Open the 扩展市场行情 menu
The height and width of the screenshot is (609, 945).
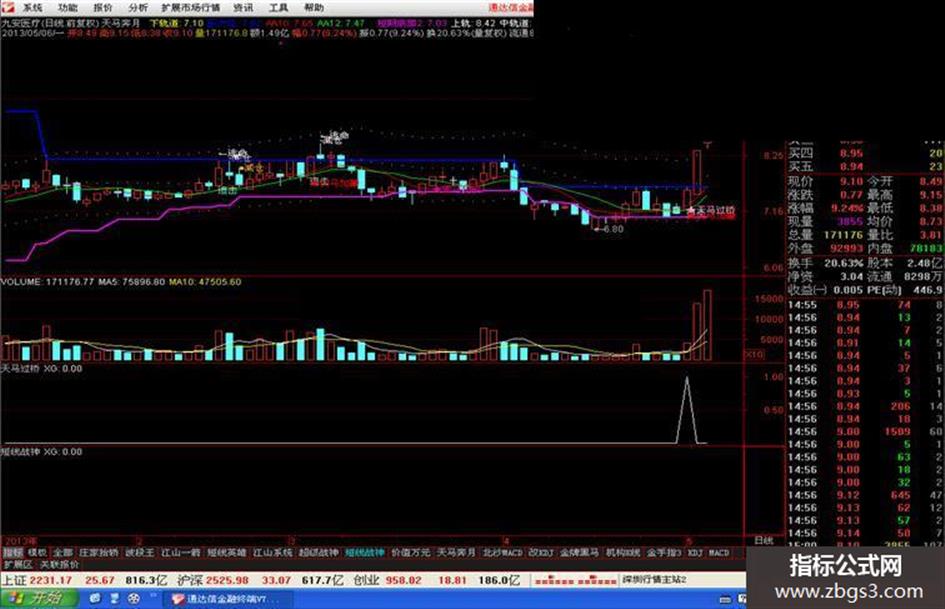(x=191, y=8)
